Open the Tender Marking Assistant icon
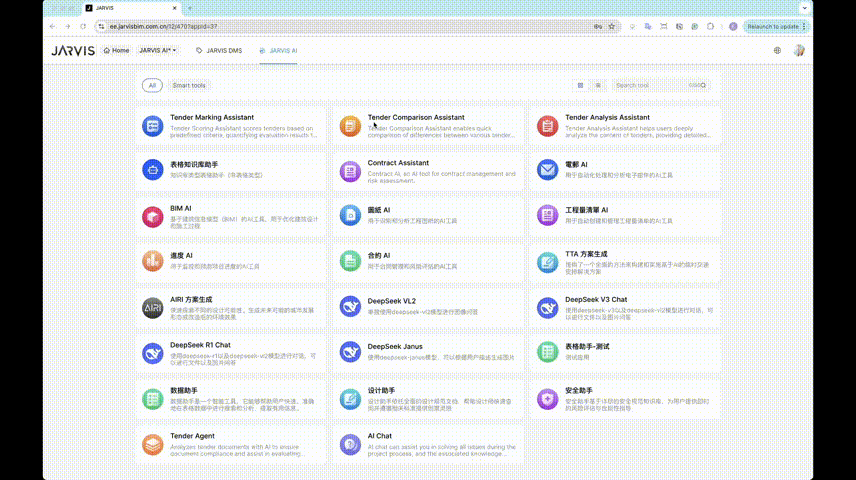This screenshot has width=856, height=480. 152,125
